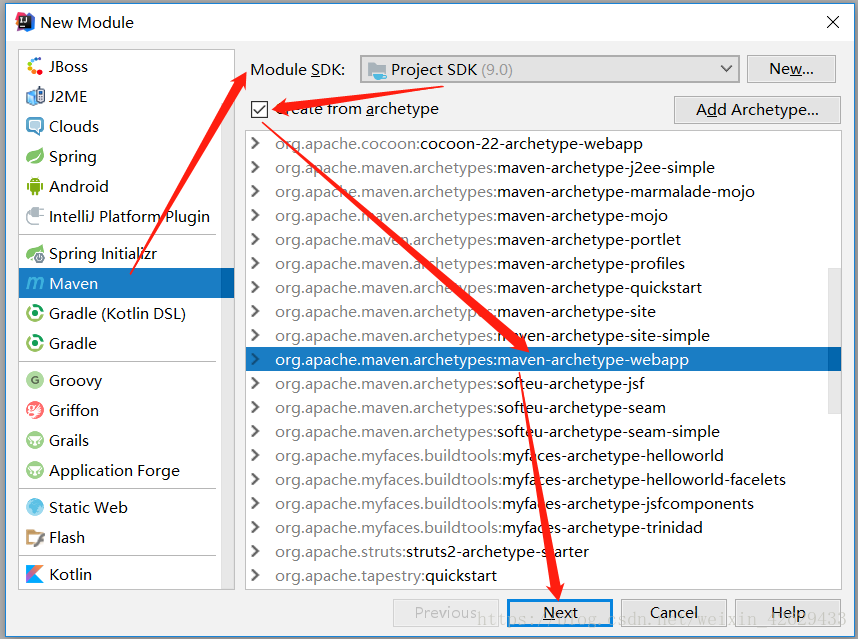Expand the maven-archetype-quickstart node
The image size is (858, 639).
[255, 287]
